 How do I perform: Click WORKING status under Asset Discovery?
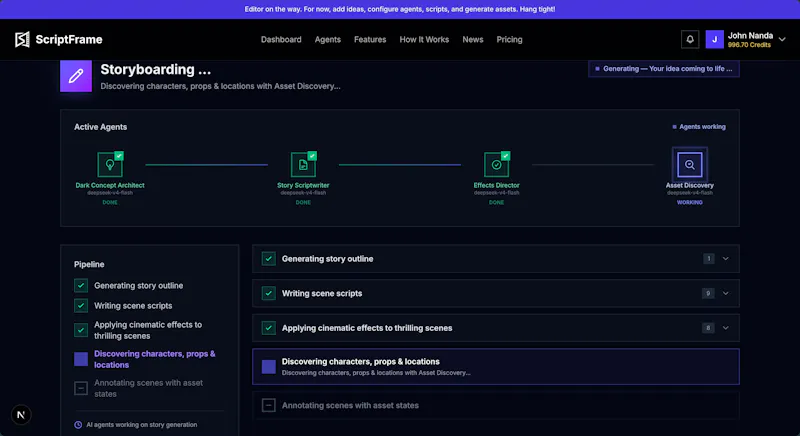[x=690, y=202]
